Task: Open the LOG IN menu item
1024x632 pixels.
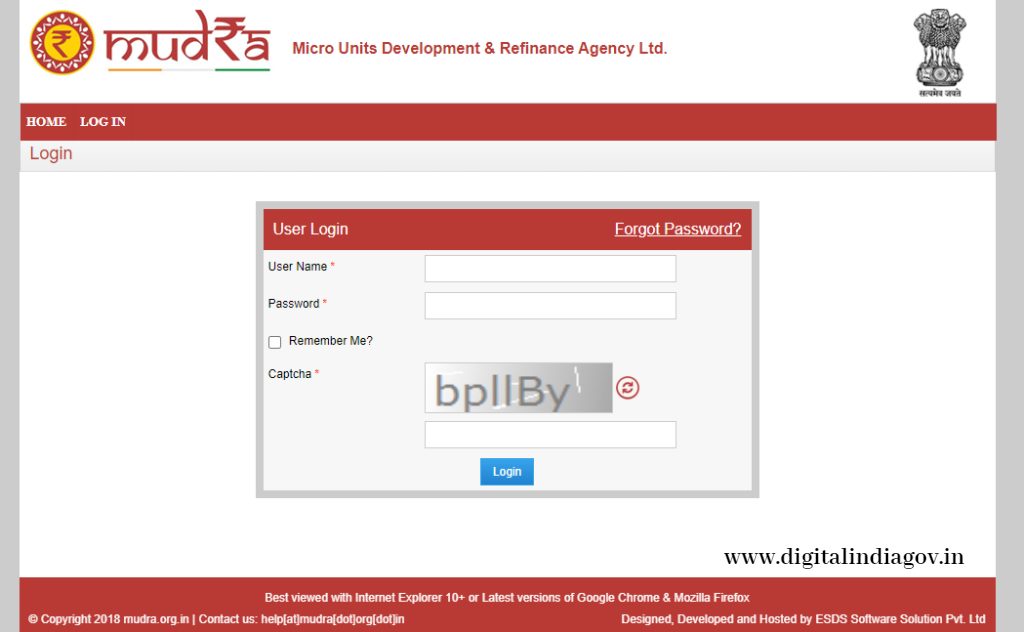Action: pyautogui.click(x=103, y=121)
